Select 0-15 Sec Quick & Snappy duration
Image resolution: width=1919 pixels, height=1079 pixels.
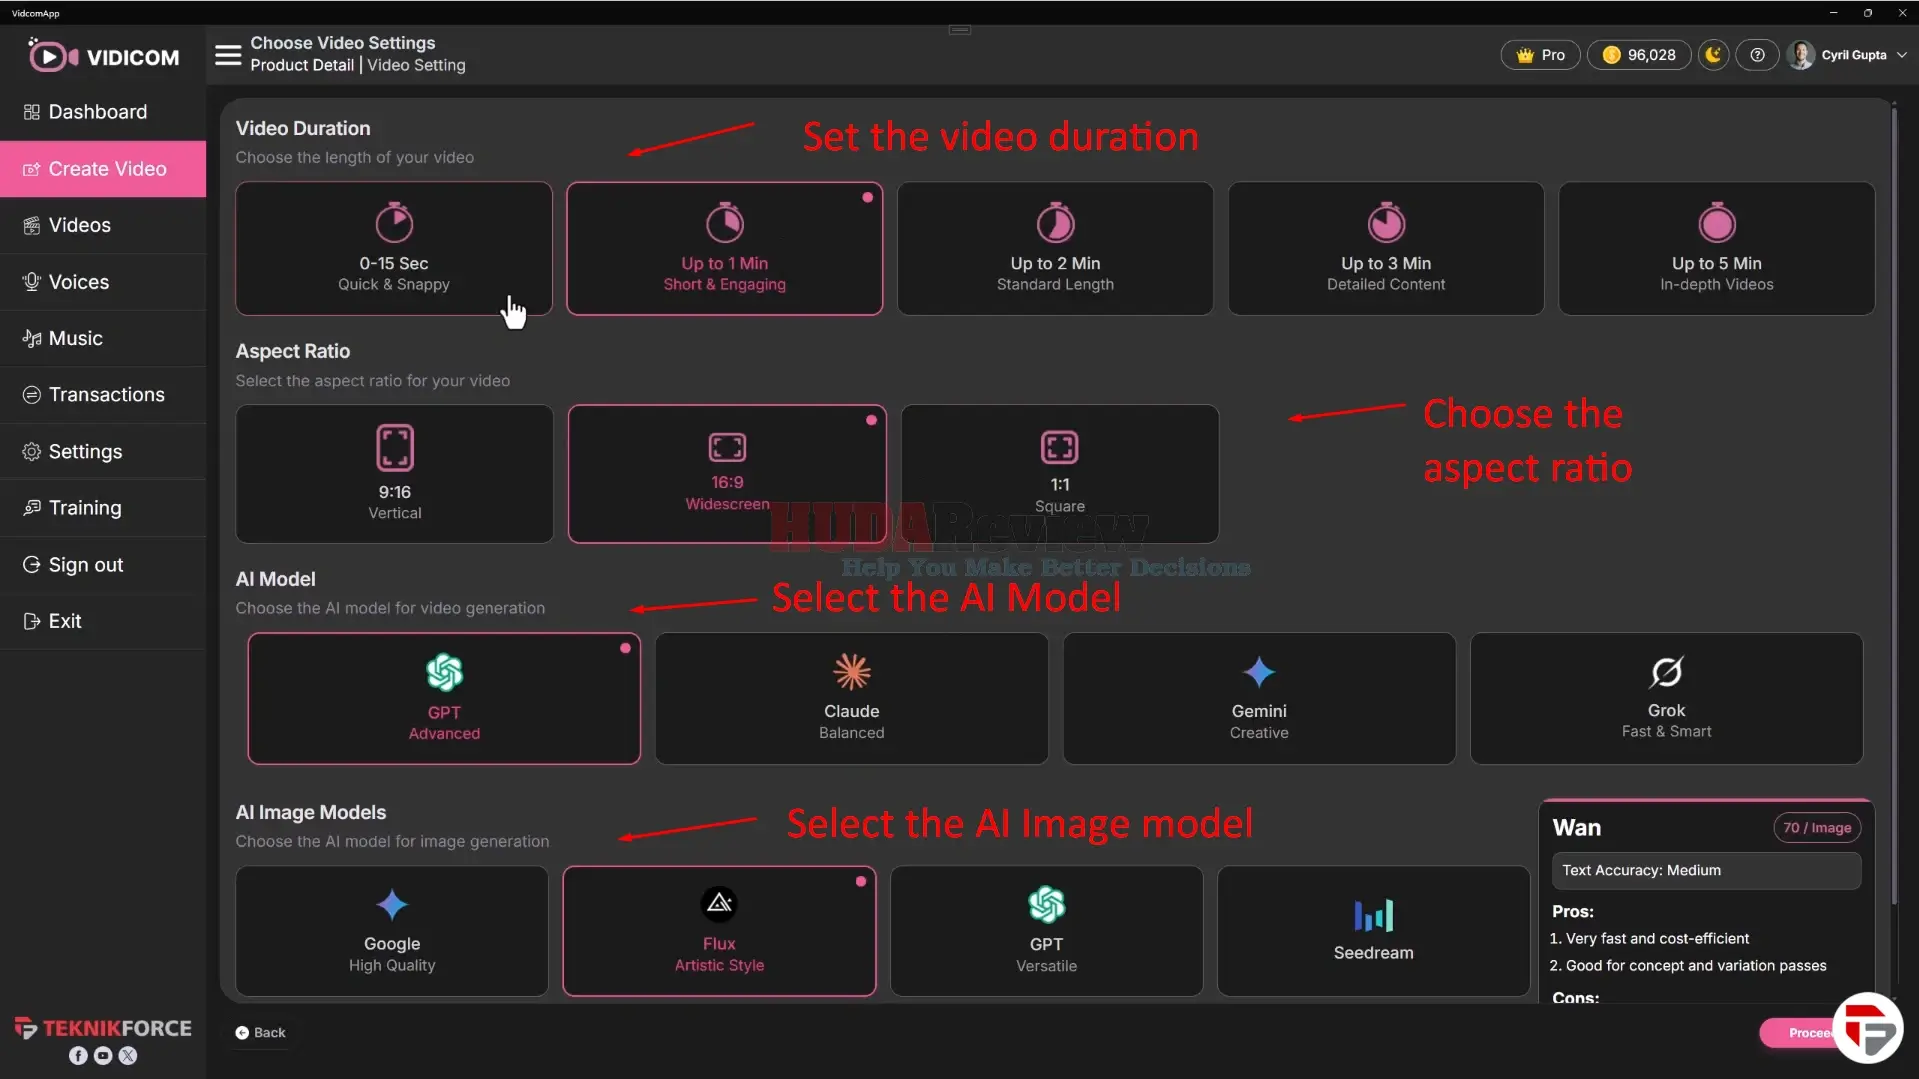(394, 248)
